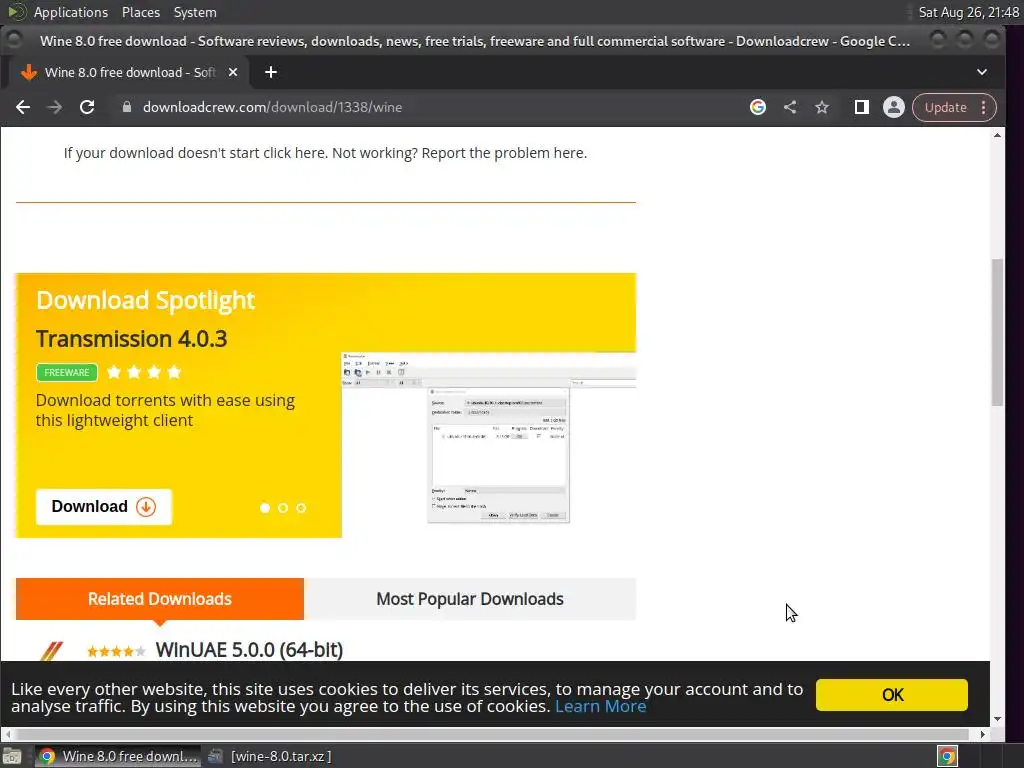Click the WinUAE program icon
The height and width of the screenshot is (768, 1024).
click(x=51, y=650)
